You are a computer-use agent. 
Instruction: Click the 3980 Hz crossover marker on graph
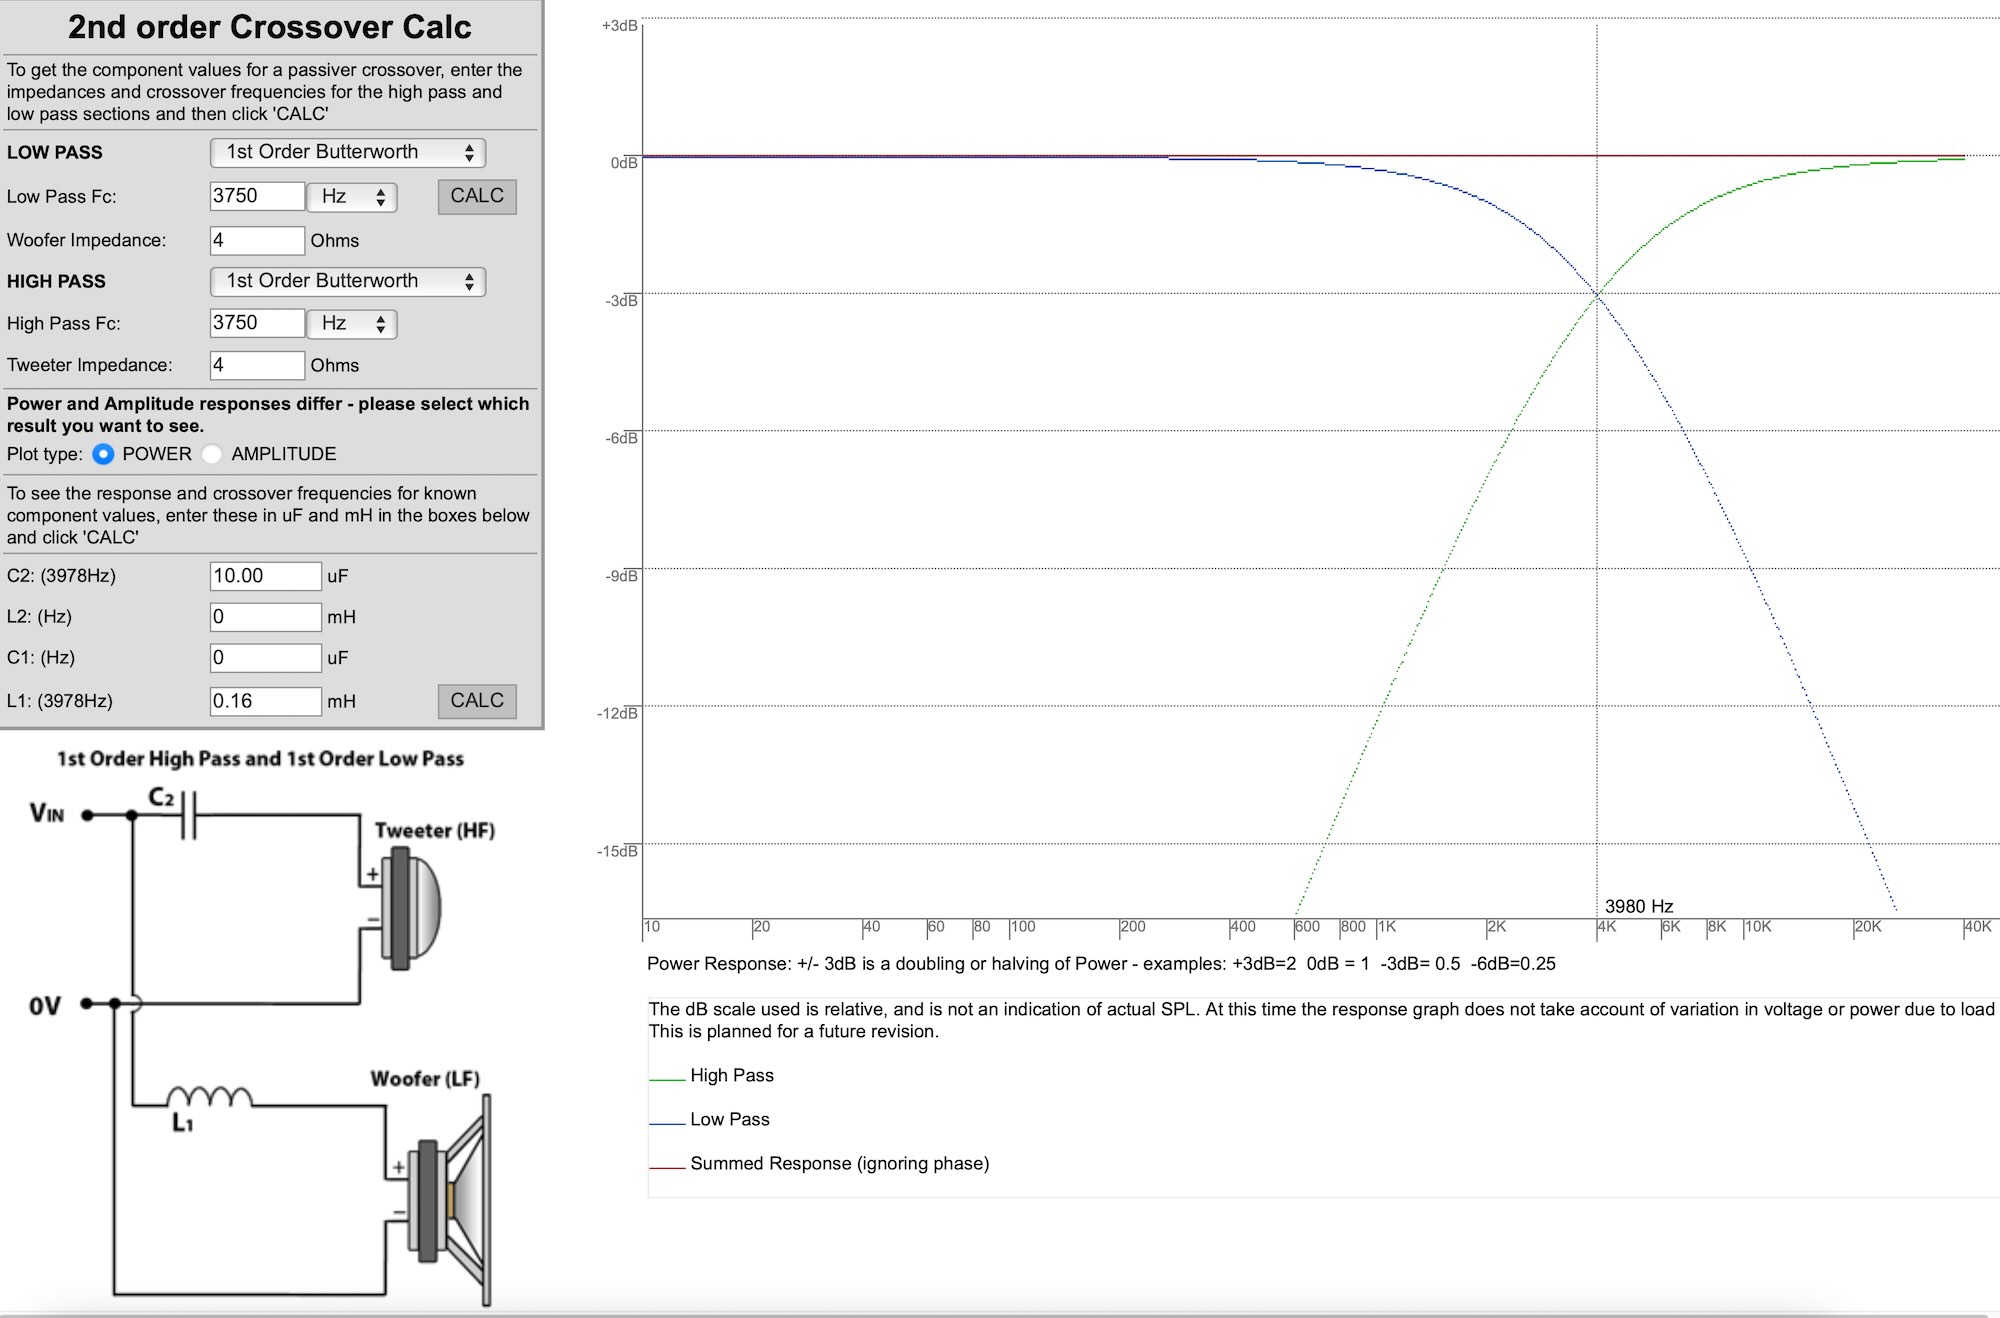click(1638, 906)
